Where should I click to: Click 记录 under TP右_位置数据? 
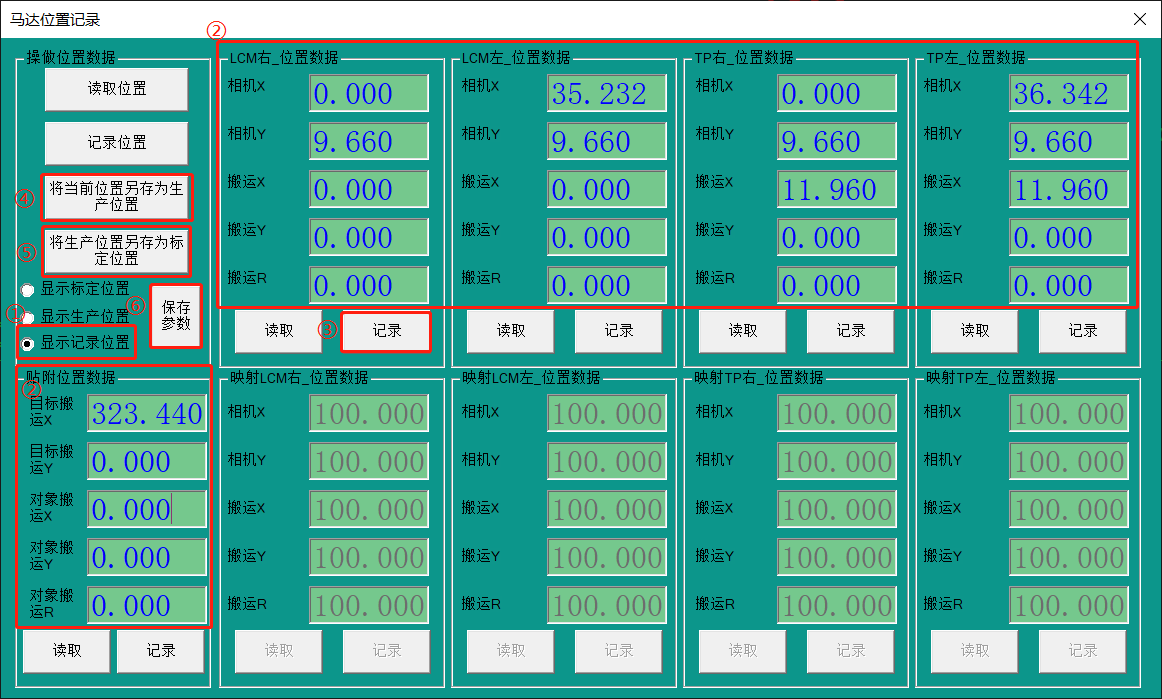[851, 331]
